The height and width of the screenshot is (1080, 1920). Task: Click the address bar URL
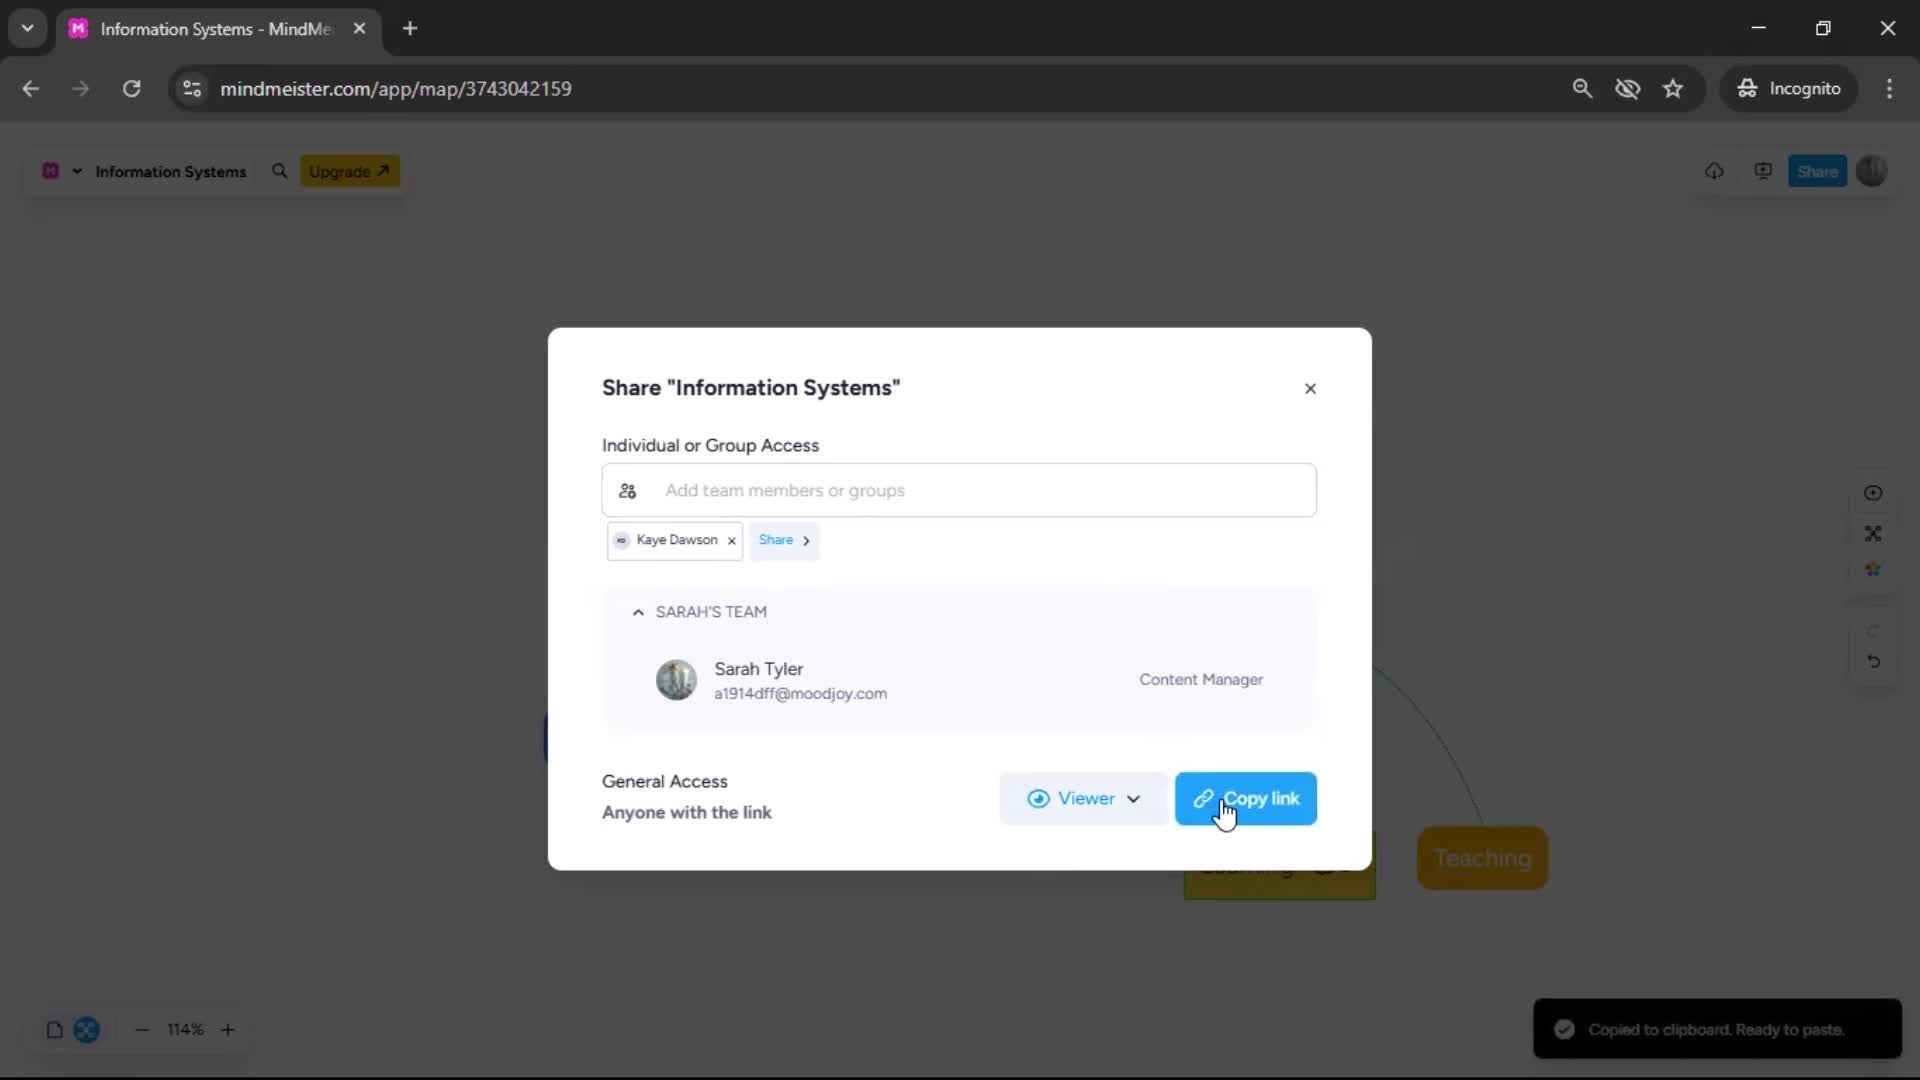coord(396,88)
